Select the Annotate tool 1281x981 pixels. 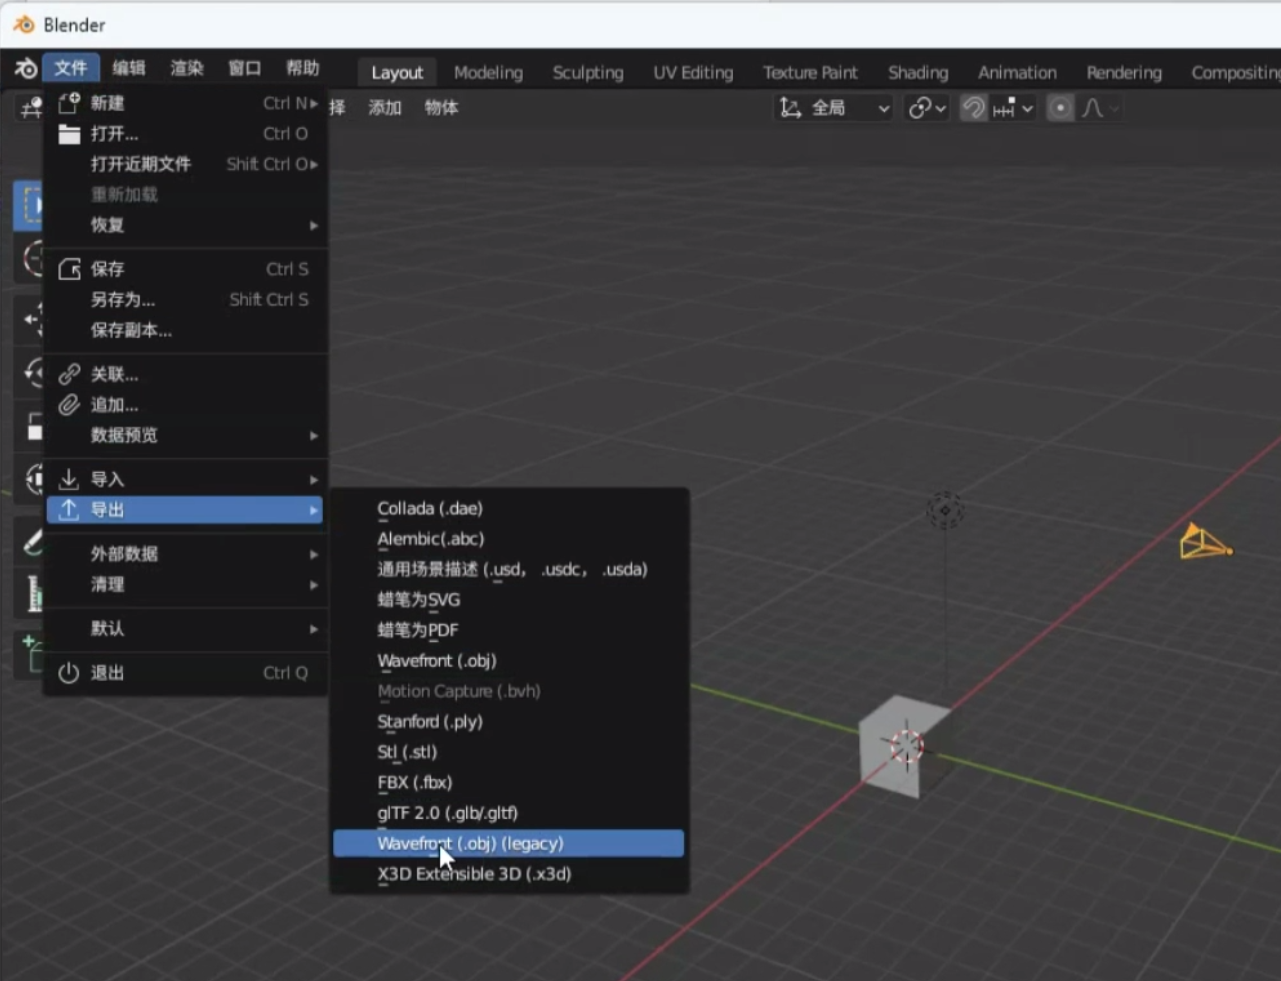[30, 540]
